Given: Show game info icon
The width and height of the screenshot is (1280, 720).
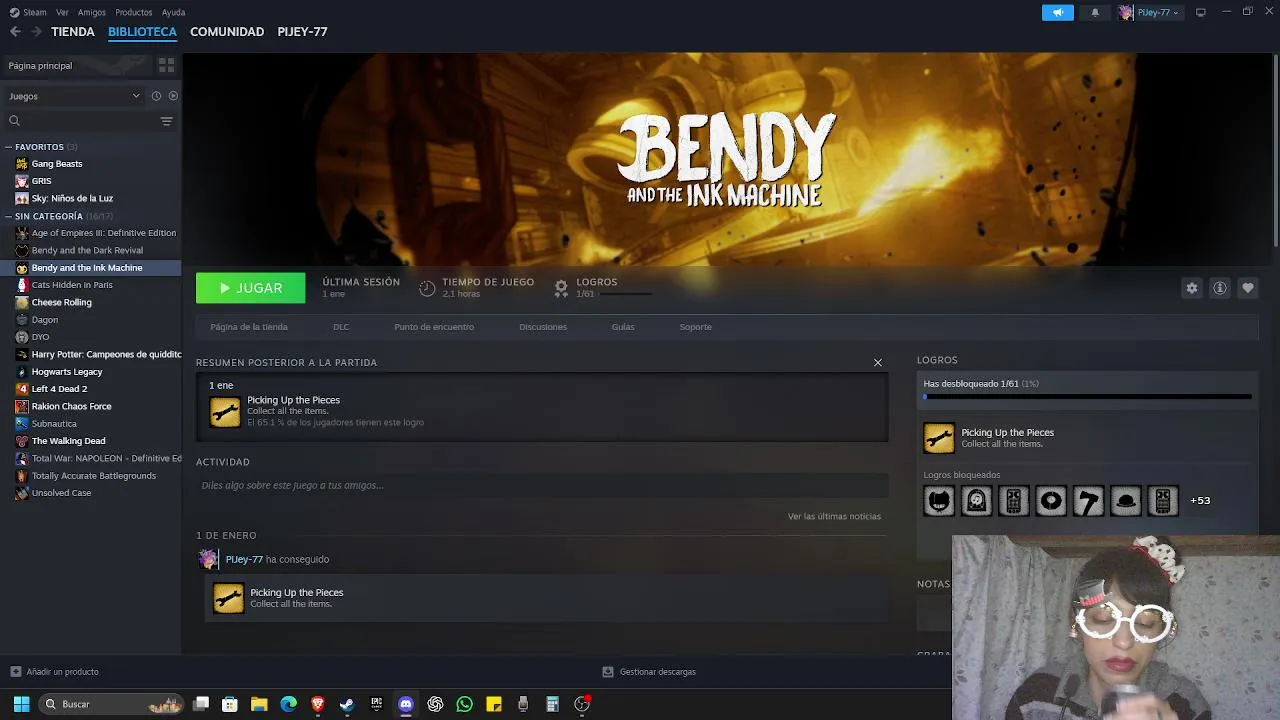Looking at the screenshot, I should click(1219, 288).
